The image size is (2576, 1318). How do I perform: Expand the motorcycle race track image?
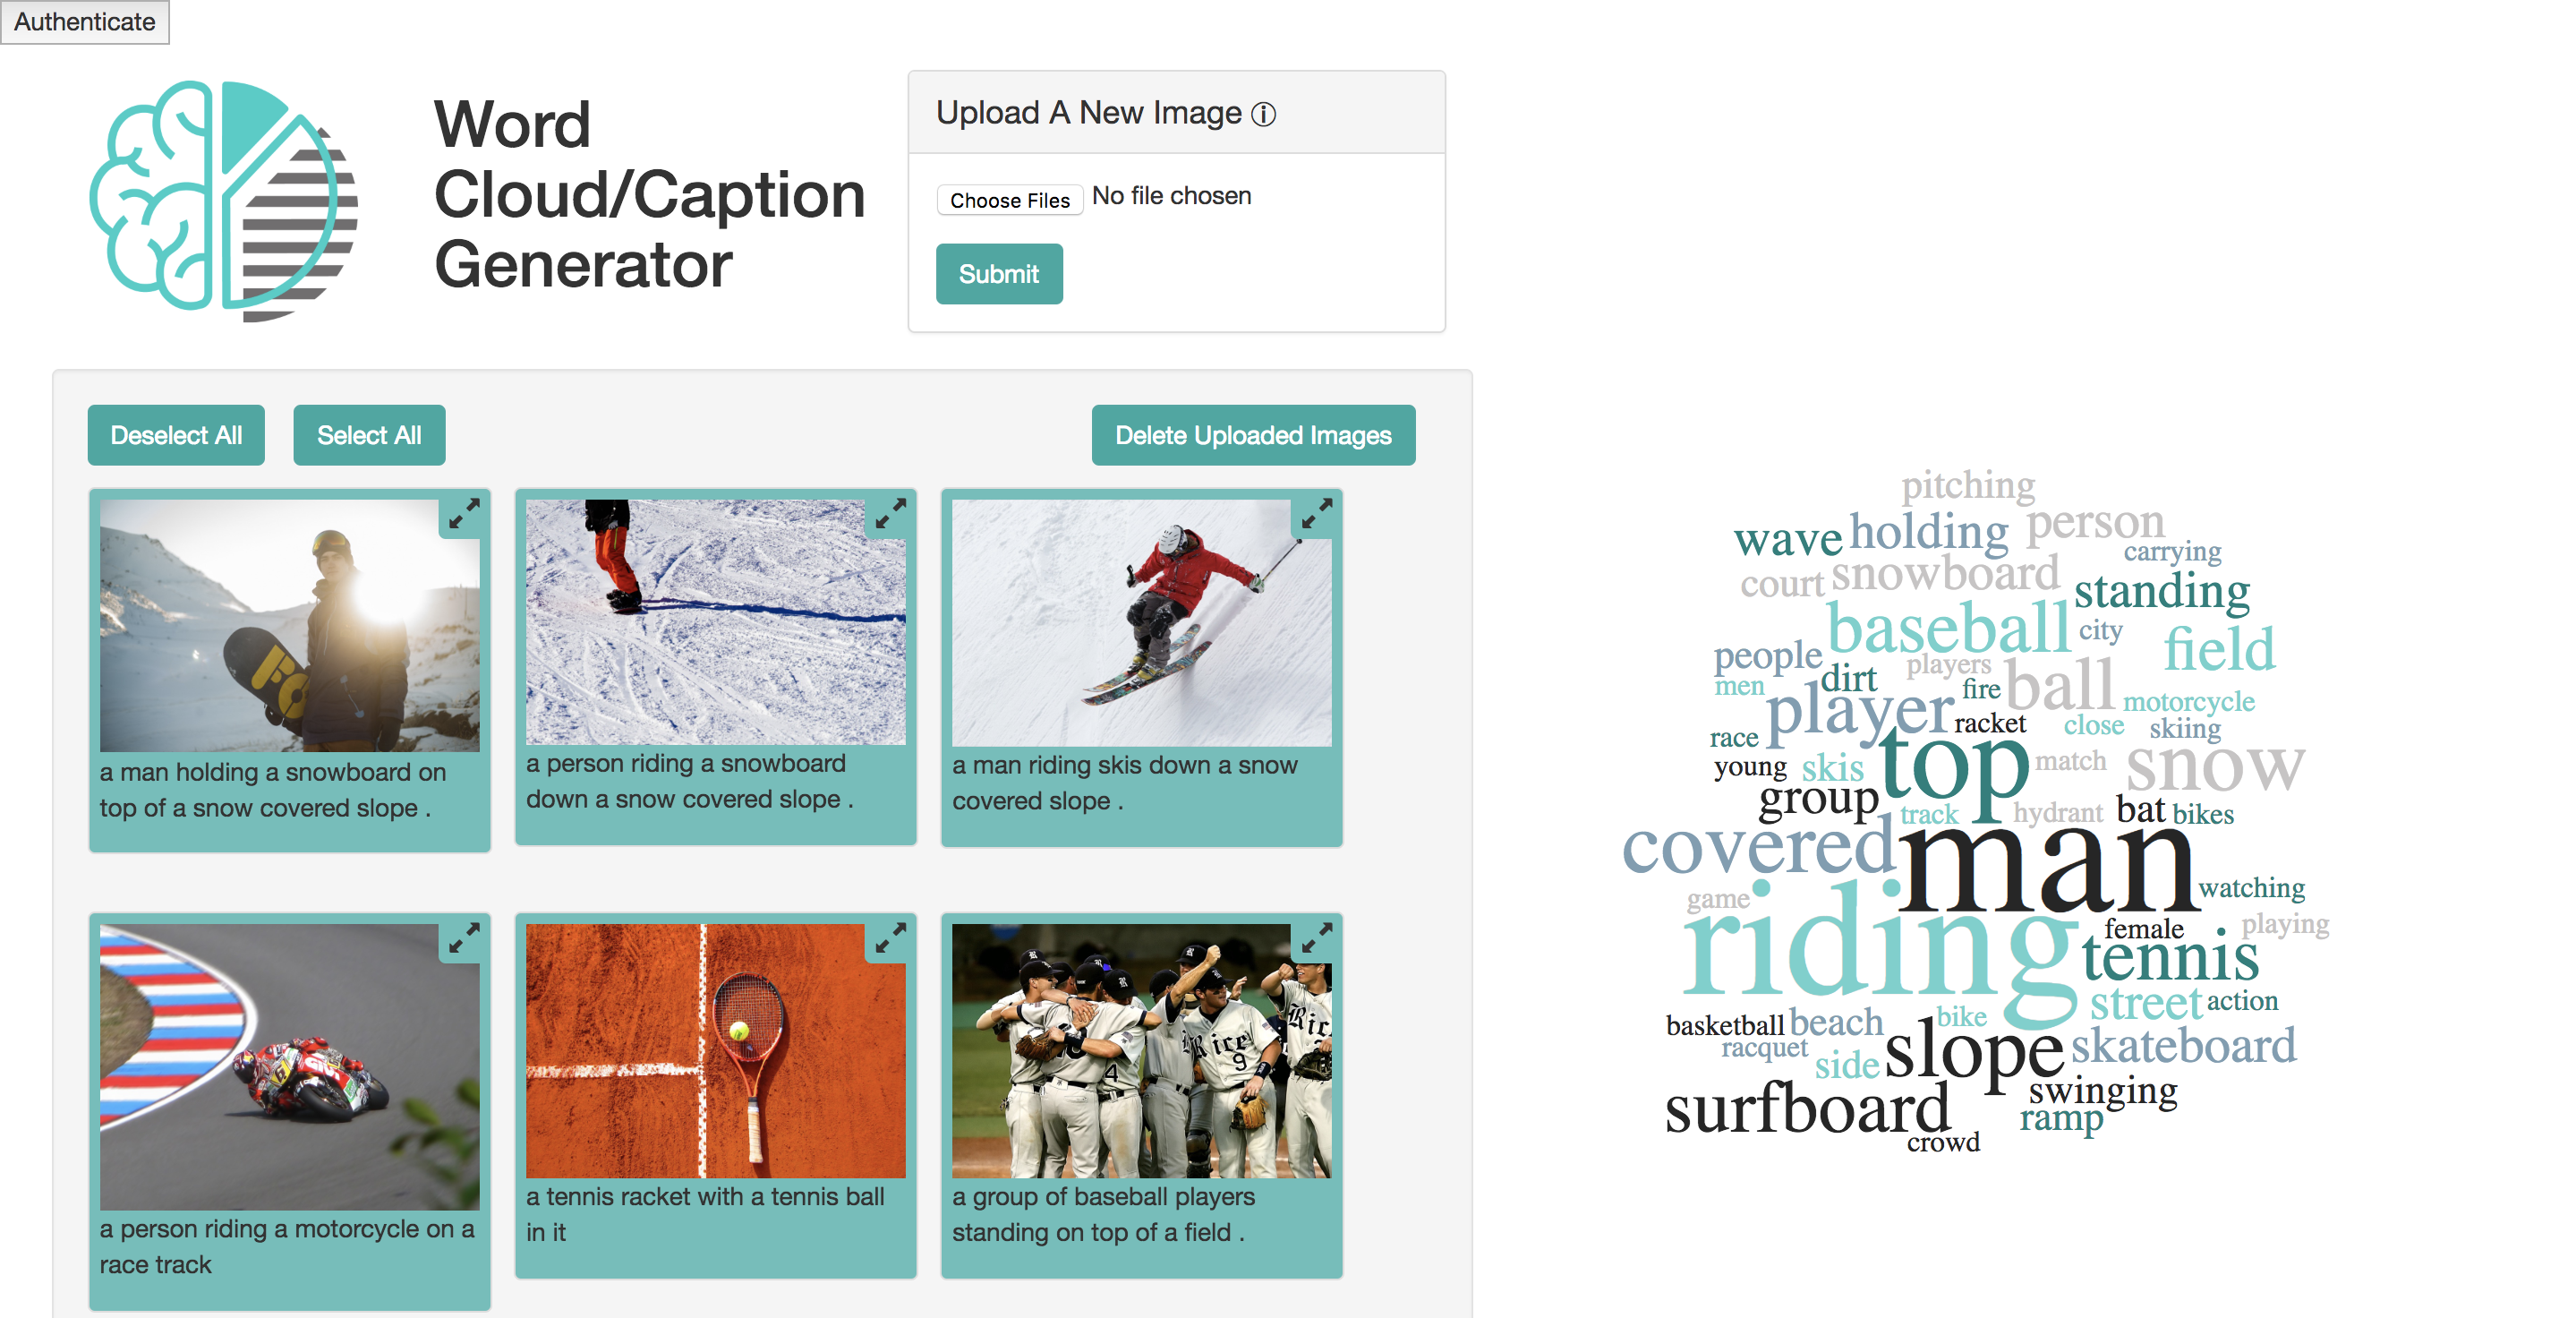click(x=463, y=939)
